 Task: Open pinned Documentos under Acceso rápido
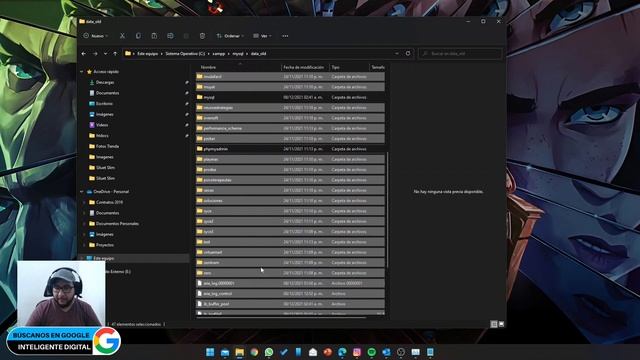(x=107, y=93)
